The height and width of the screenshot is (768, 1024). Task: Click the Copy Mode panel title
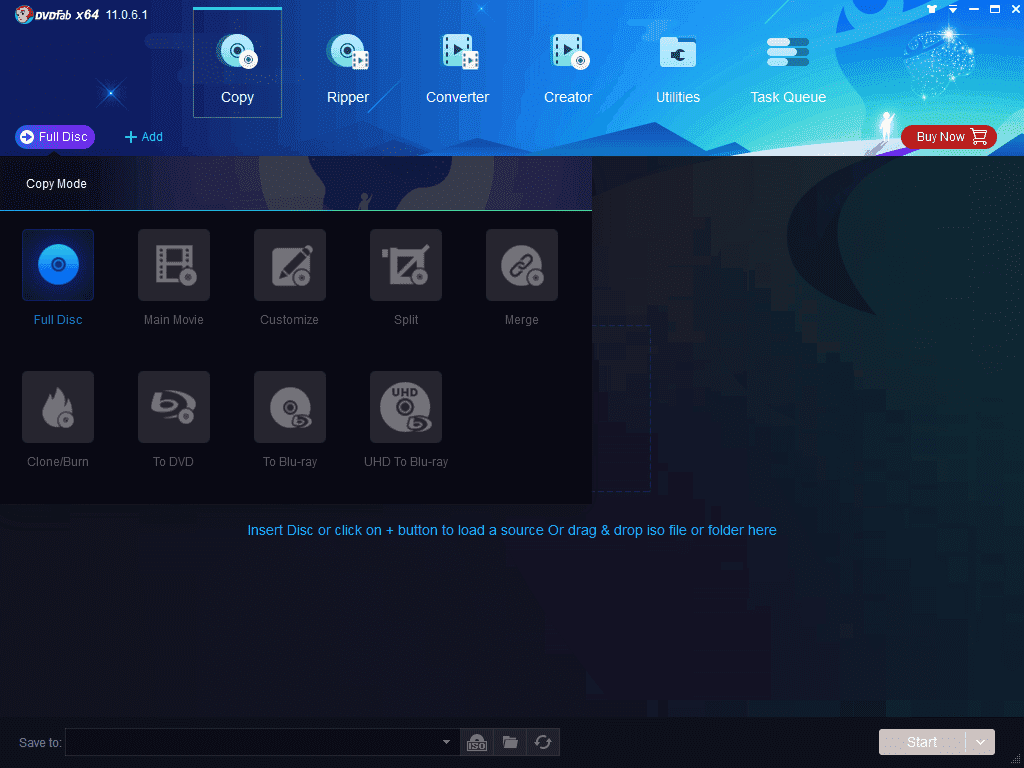[56, 184]
